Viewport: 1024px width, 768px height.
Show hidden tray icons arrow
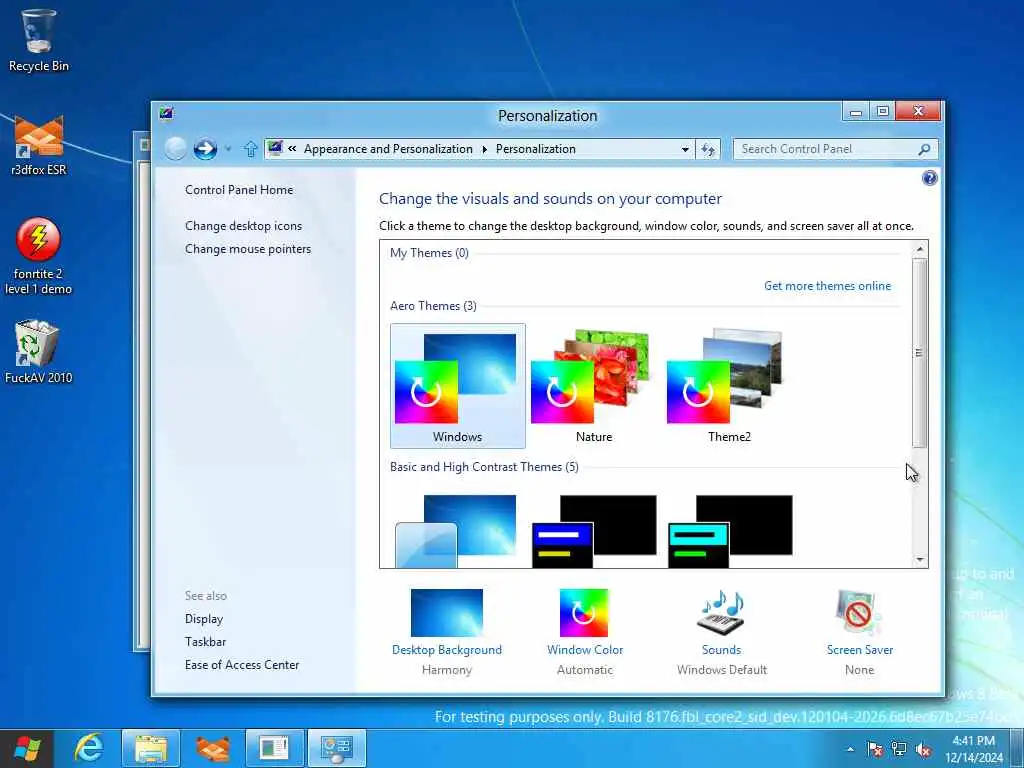[850, 750]
